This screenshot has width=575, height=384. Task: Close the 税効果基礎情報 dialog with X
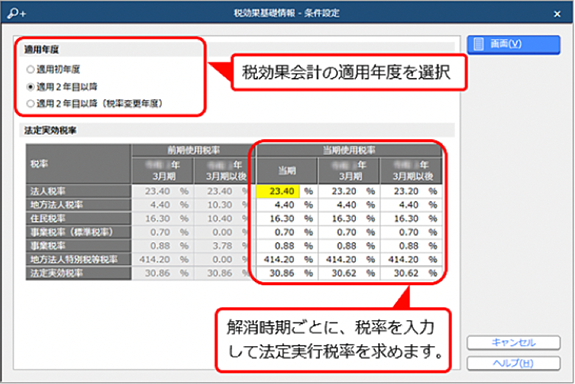point(557,14)
